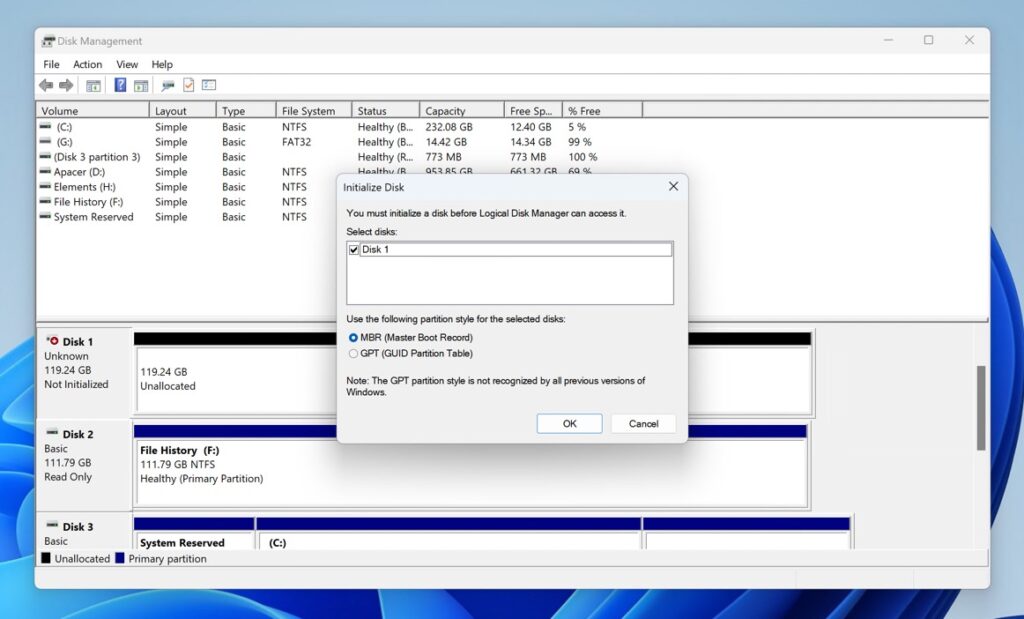The image size is (1024, 619).
Task: Cancel the Initialize Disk dialog
Action: tap(643, 423)
